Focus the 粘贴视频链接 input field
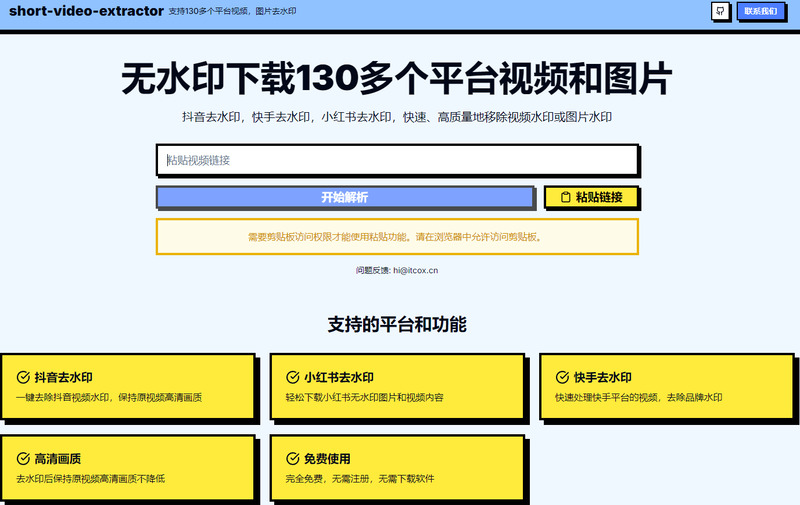Image resolution: width=800 pixels, height=505 pixels. point(397,160)
